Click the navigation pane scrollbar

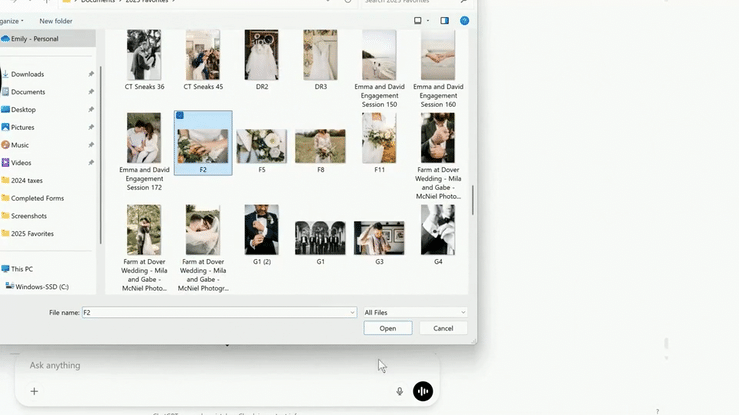click(100, 155)
